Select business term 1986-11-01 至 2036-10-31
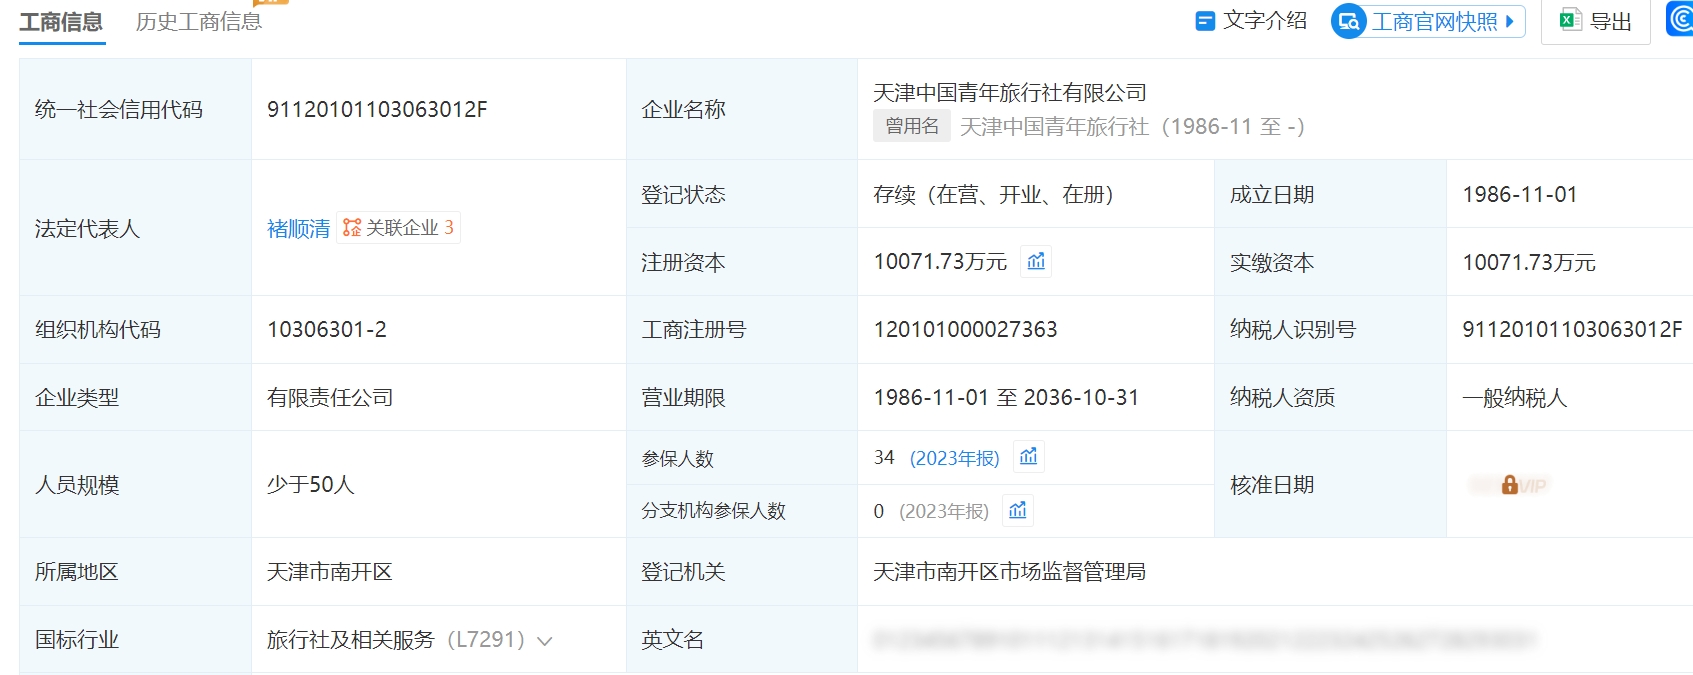This screenshot has height=675, width=1693. pyautogui.click(x=1006, y=398)
